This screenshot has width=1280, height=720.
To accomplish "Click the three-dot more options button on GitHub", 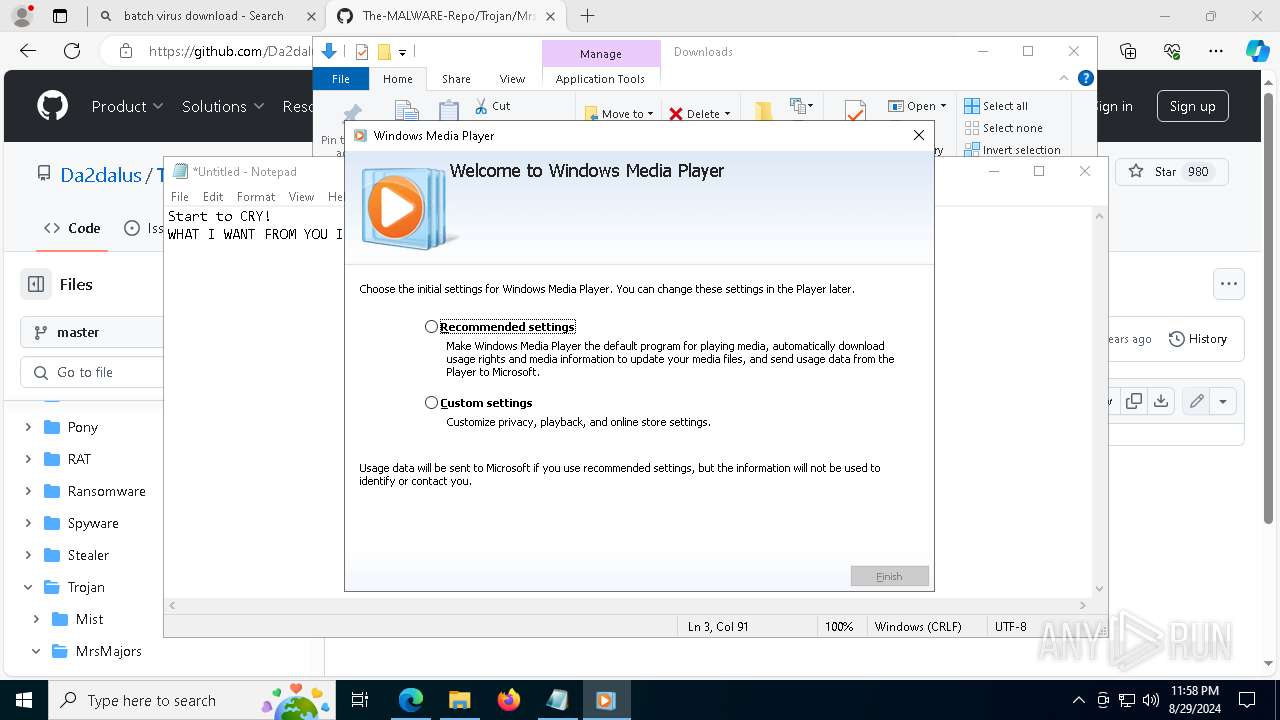I will pos(1228,284).
